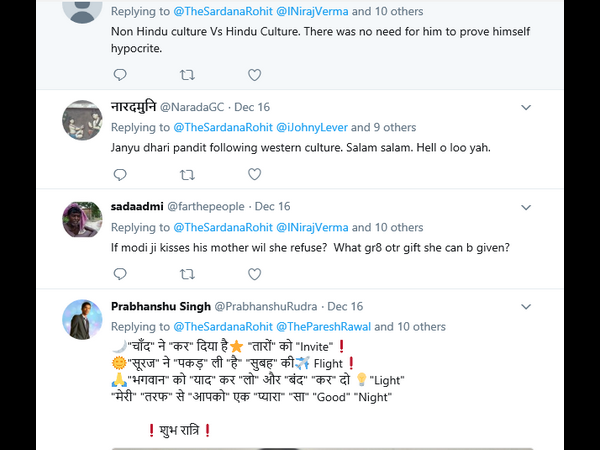Reply to NaradaGC's tweet
Viewport: 600px width, 450px height.
click(120, 175)
